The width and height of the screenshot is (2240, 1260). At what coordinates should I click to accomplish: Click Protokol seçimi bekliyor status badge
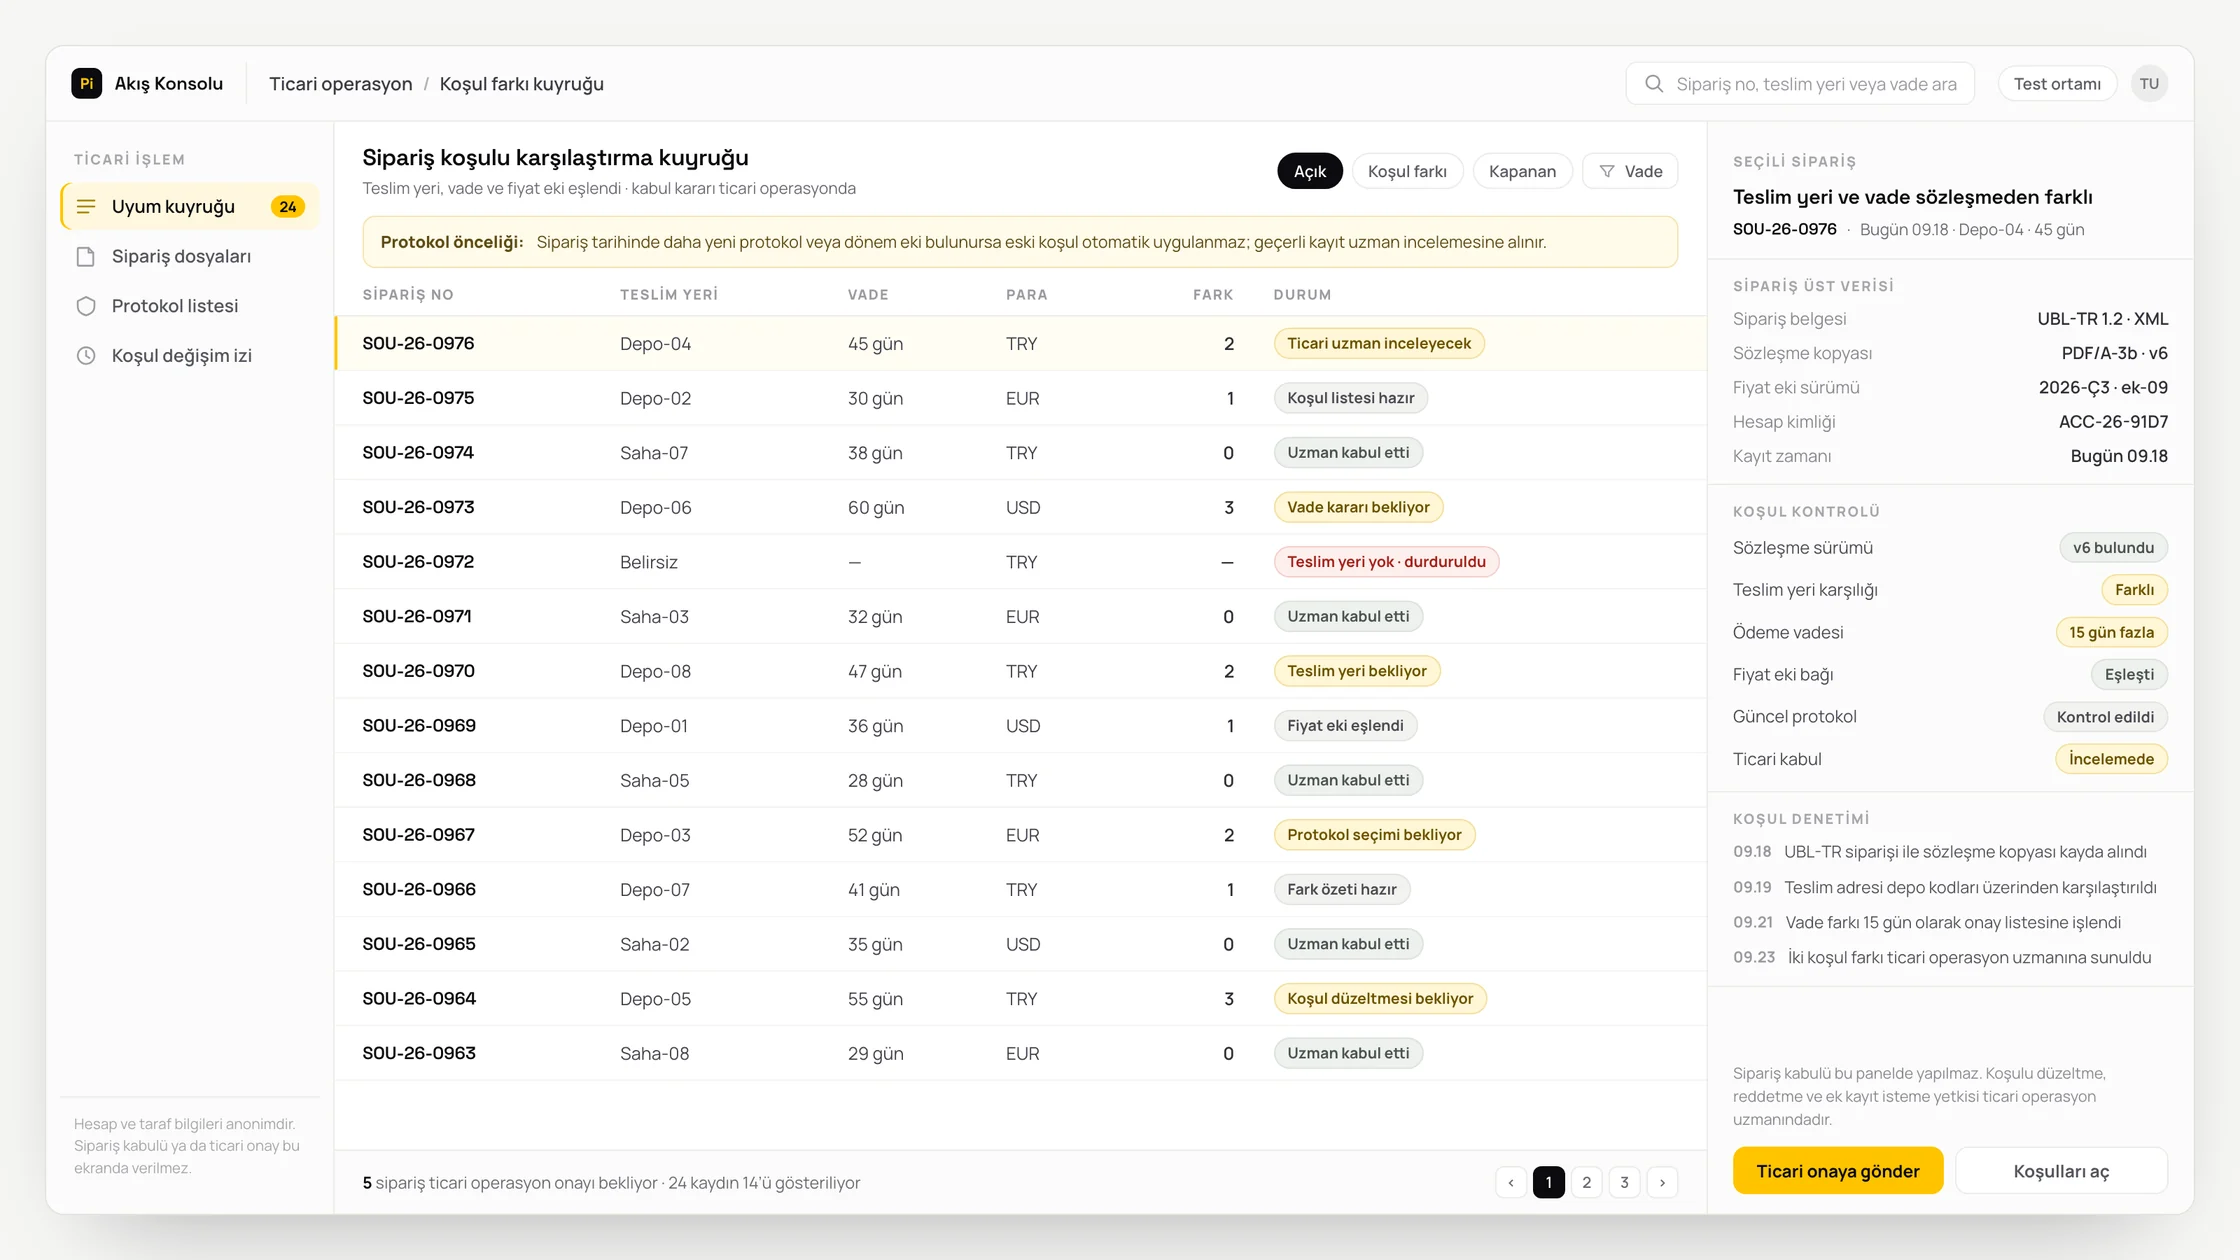[x=1374, y=835]
